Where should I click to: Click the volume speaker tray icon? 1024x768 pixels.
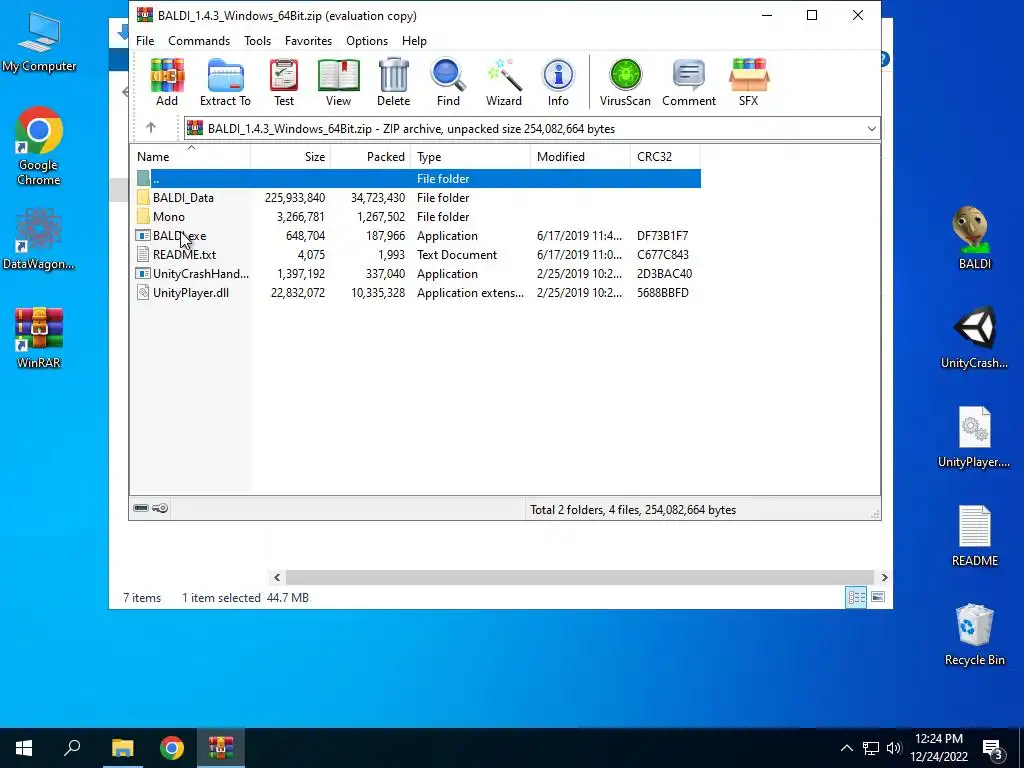click(x=894, y=748)
